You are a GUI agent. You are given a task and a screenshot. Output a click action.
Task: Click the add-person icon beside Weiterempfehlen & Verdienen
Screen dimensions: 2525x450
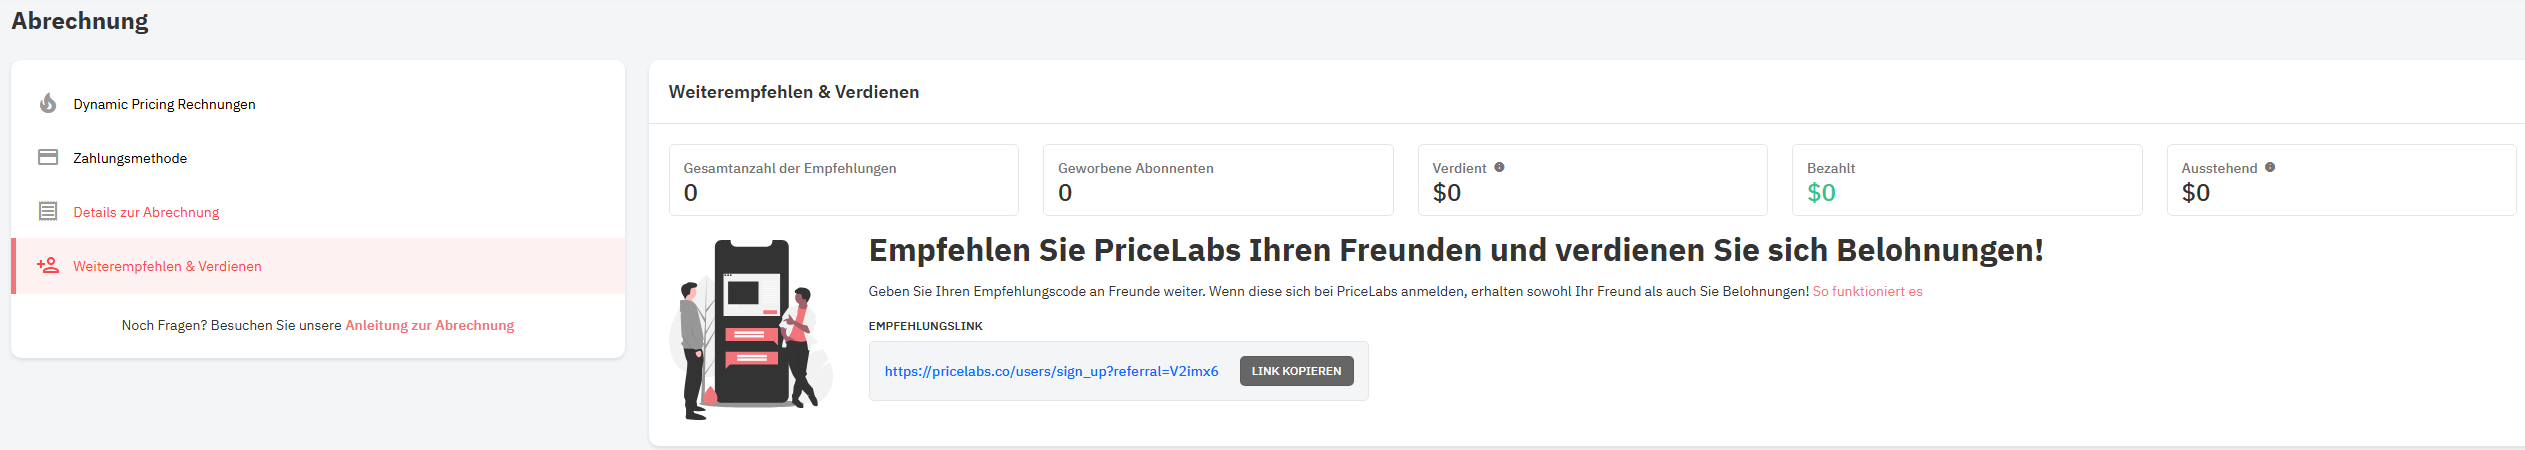tap(47, 265)
